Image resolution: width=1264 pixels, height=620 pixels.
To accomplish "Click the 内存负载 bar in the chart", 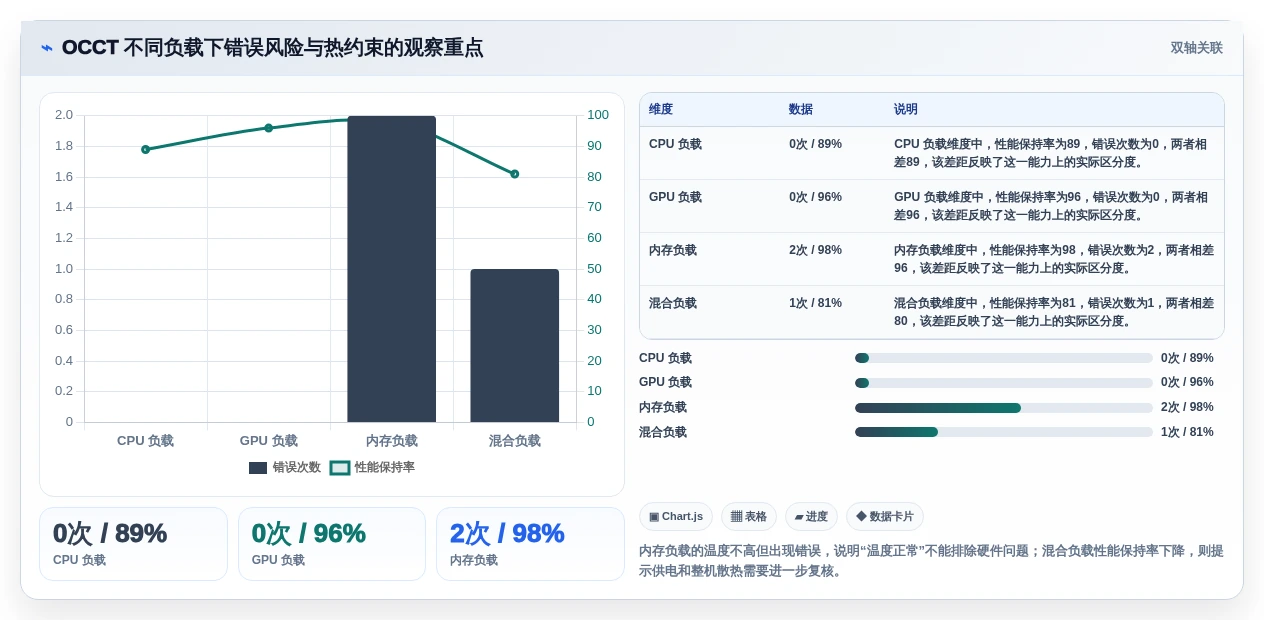I will 392,269.
